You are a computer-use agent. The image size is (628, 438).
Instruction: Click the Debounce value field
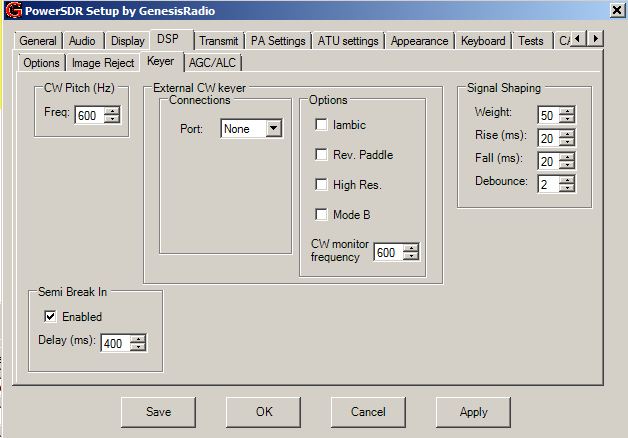[548, 184]
